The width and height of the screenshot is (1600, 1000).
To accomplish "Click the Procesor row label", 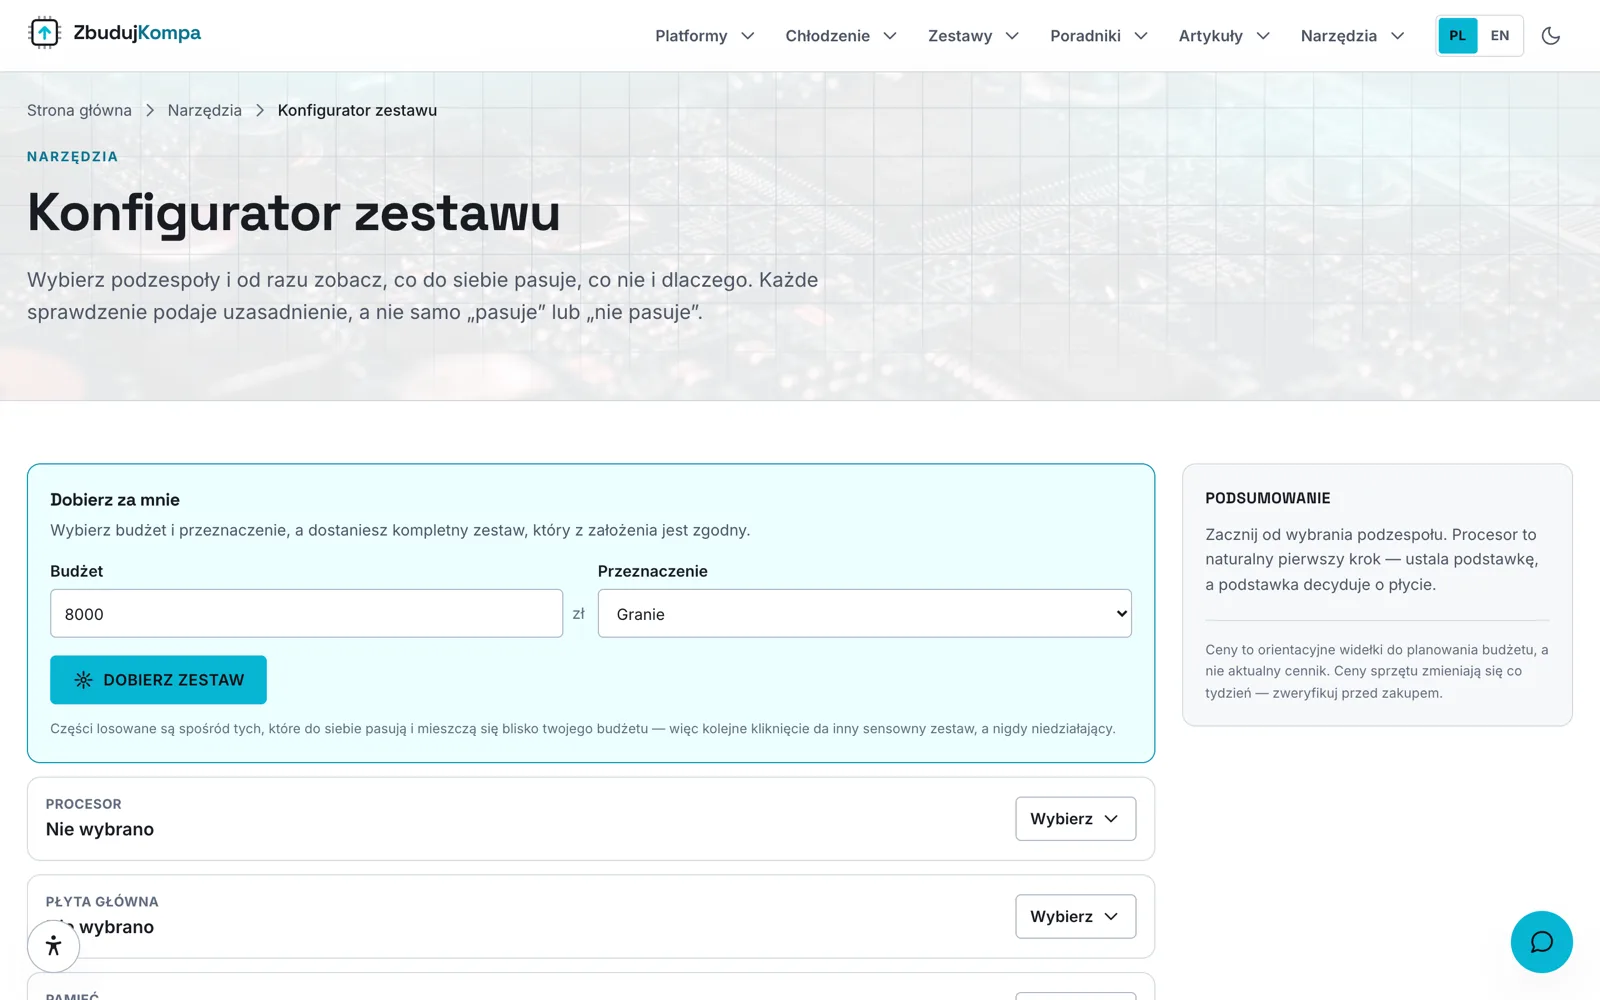I will point(84,804).
